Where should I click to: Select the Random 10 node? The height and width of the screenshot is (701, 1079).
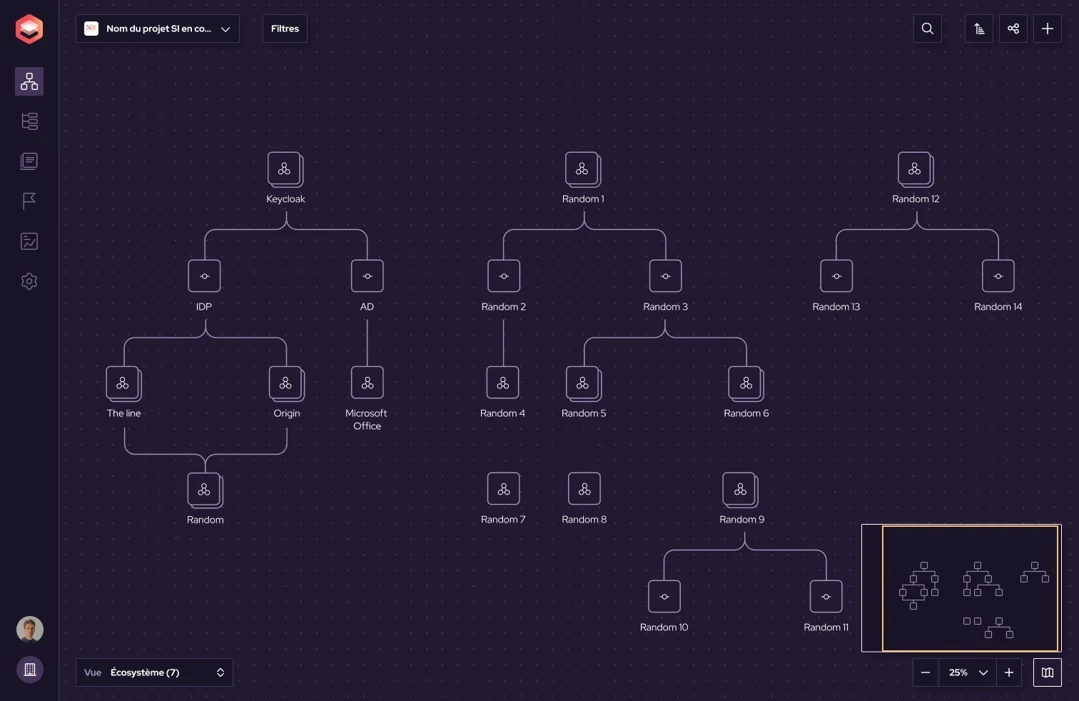click(x=664, y=596)
